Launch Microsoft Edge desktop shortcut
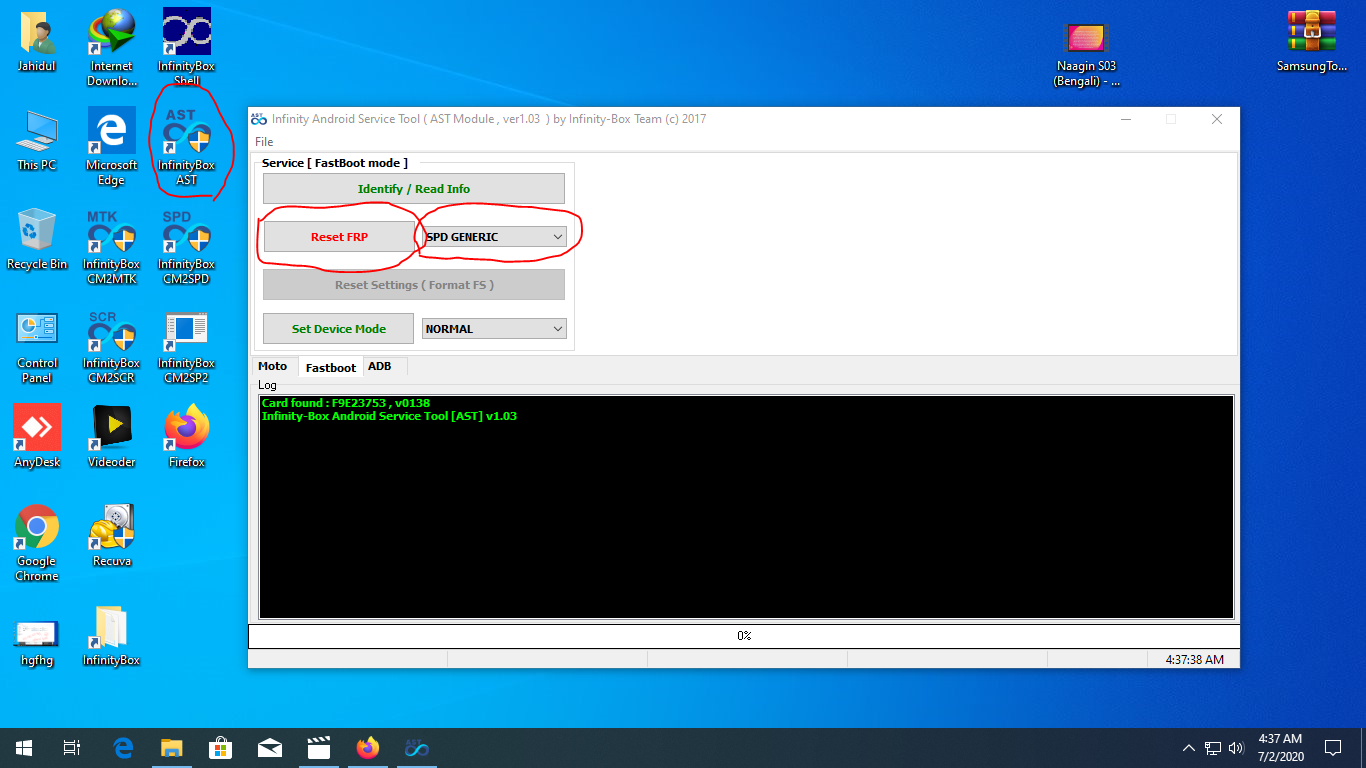 pyautogui.click(x=111, y=147)
